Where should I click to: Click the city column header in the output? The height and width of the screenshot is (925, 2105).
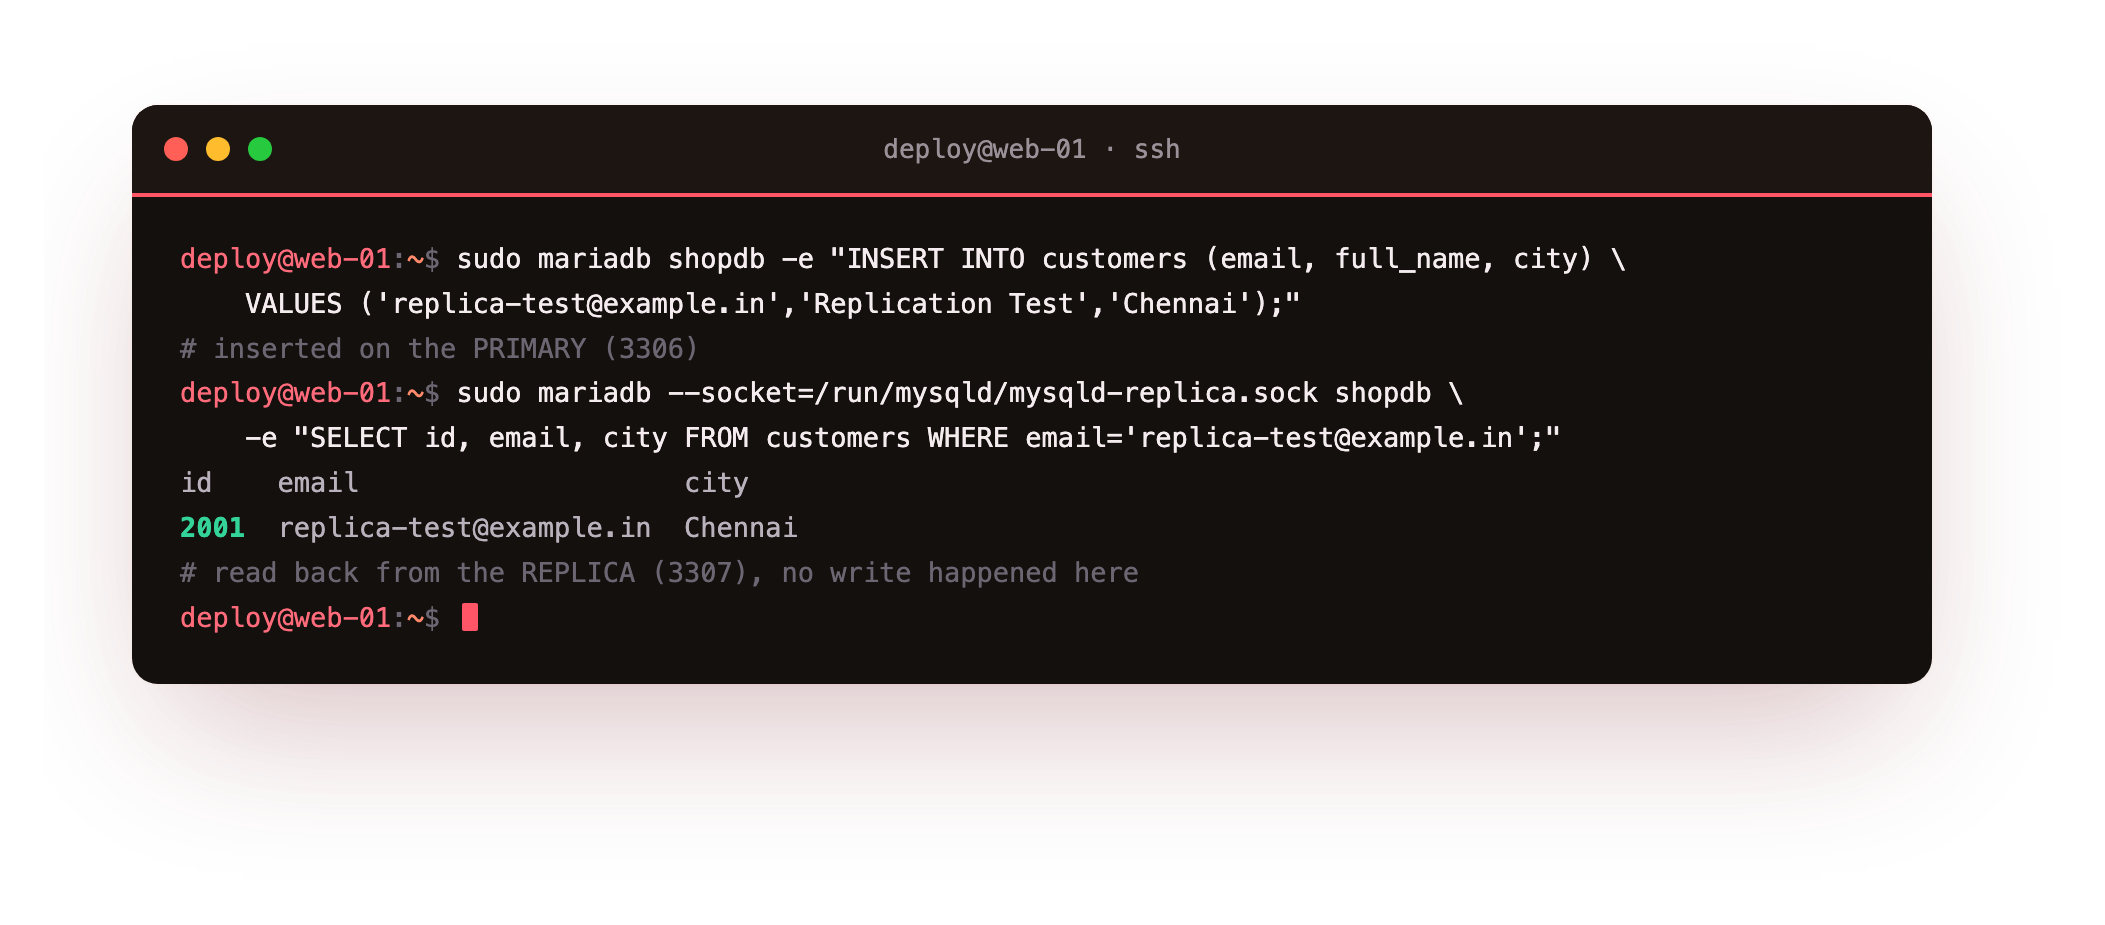[x=716, y=483]
